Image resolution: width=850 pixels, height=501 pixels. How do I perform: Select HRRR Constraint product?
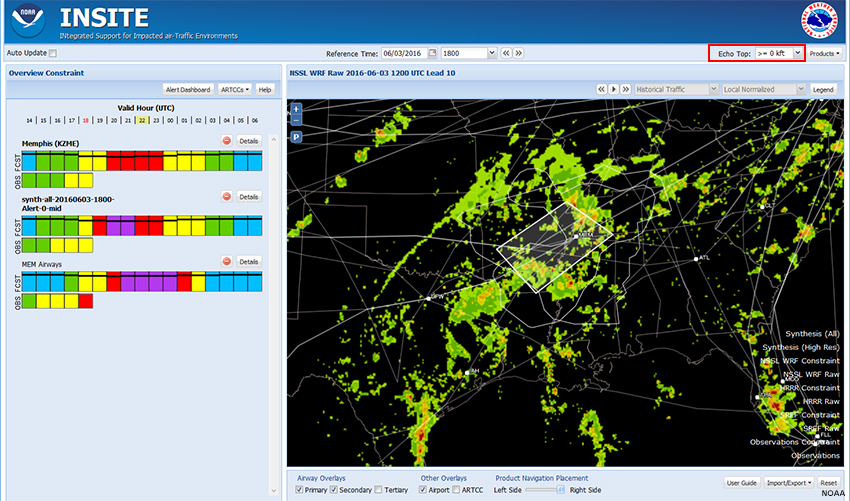809,388
